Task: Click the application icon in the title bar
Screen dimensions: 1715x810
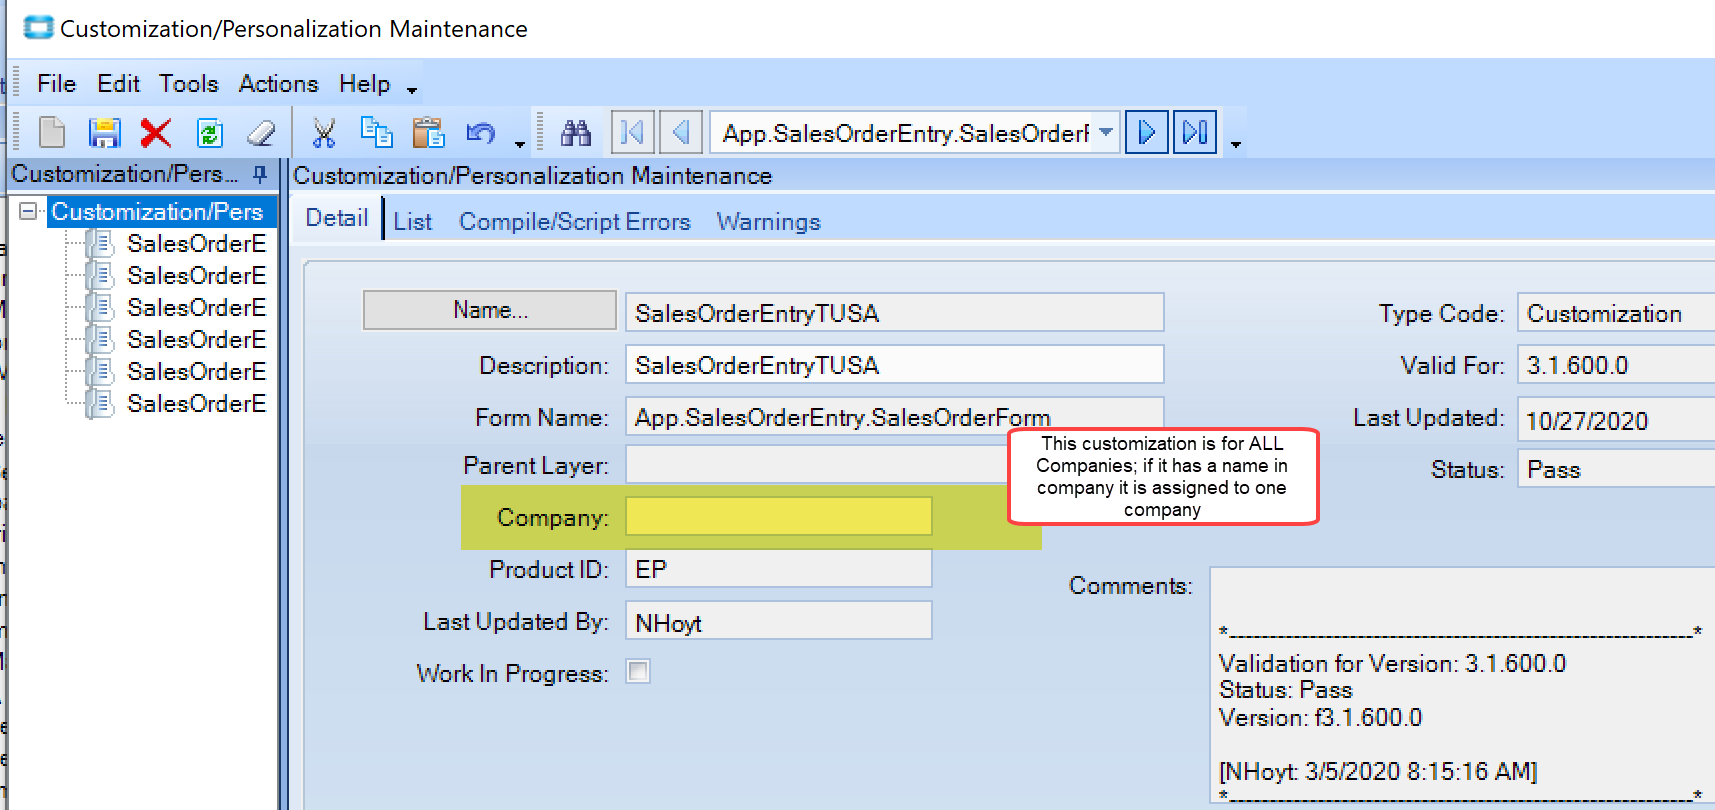Action: click(38, 28)
